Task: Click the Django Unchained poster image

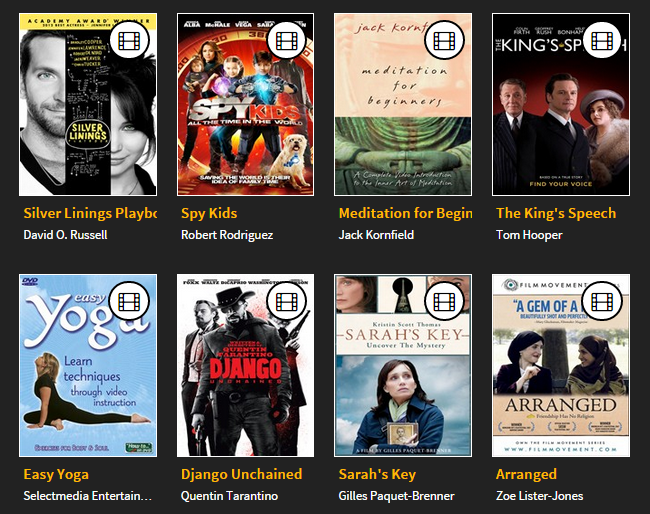Action: click(245, 365)
